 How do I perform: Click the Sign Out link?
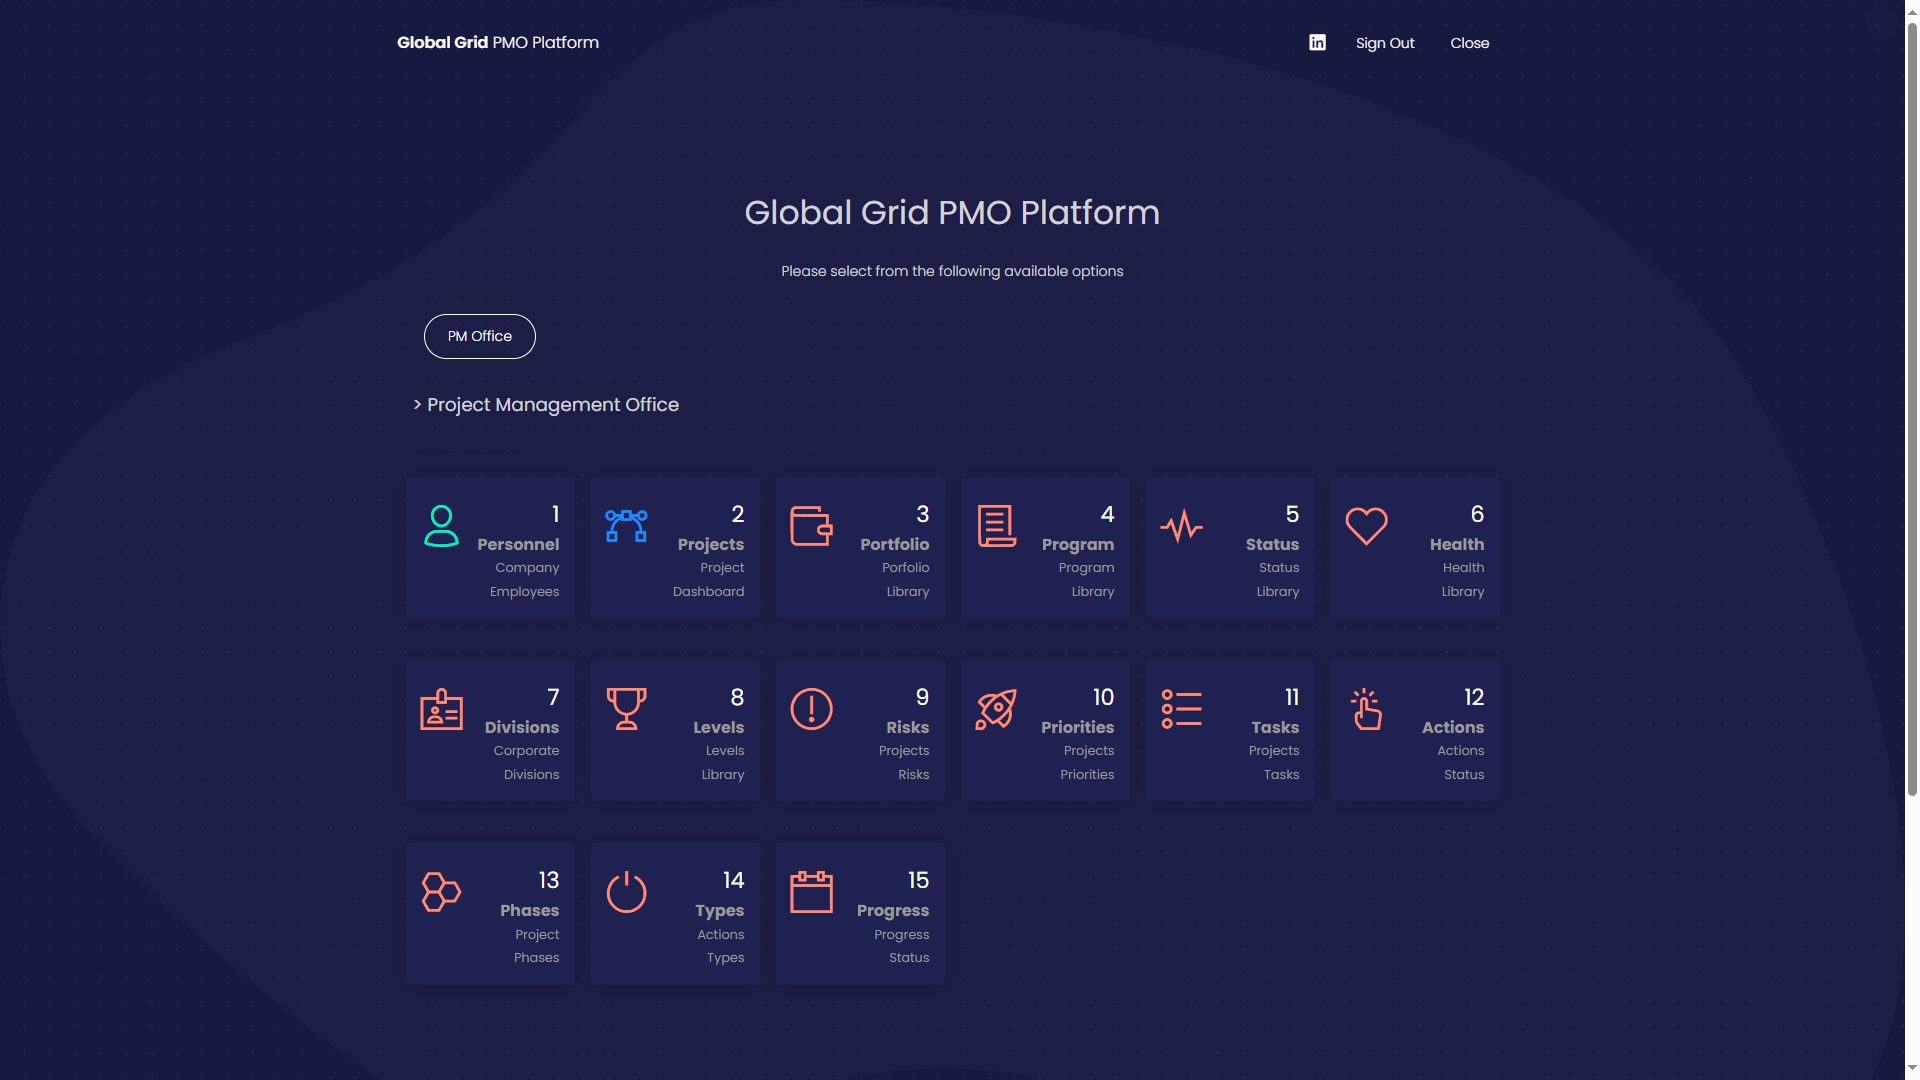(1385, 43)
